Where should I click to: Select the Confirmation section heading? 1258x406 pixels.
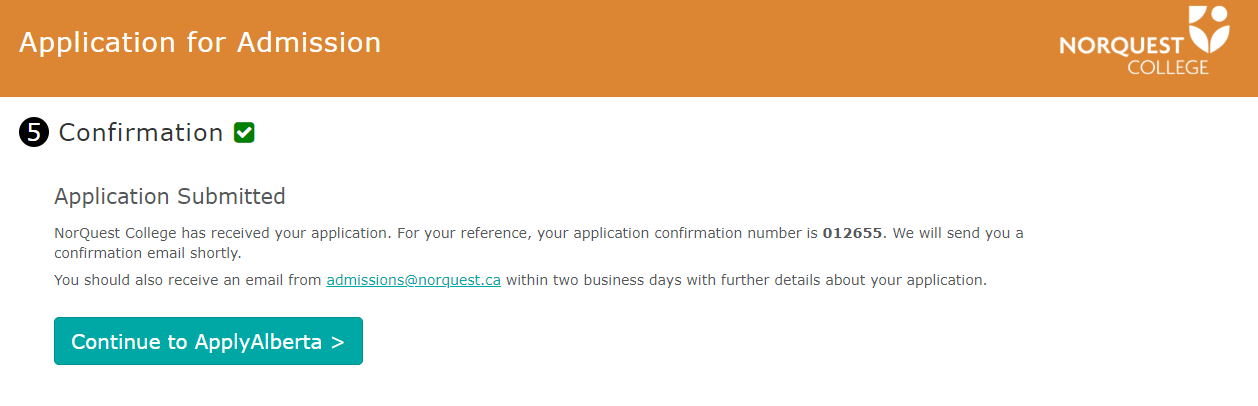(141, 133)
